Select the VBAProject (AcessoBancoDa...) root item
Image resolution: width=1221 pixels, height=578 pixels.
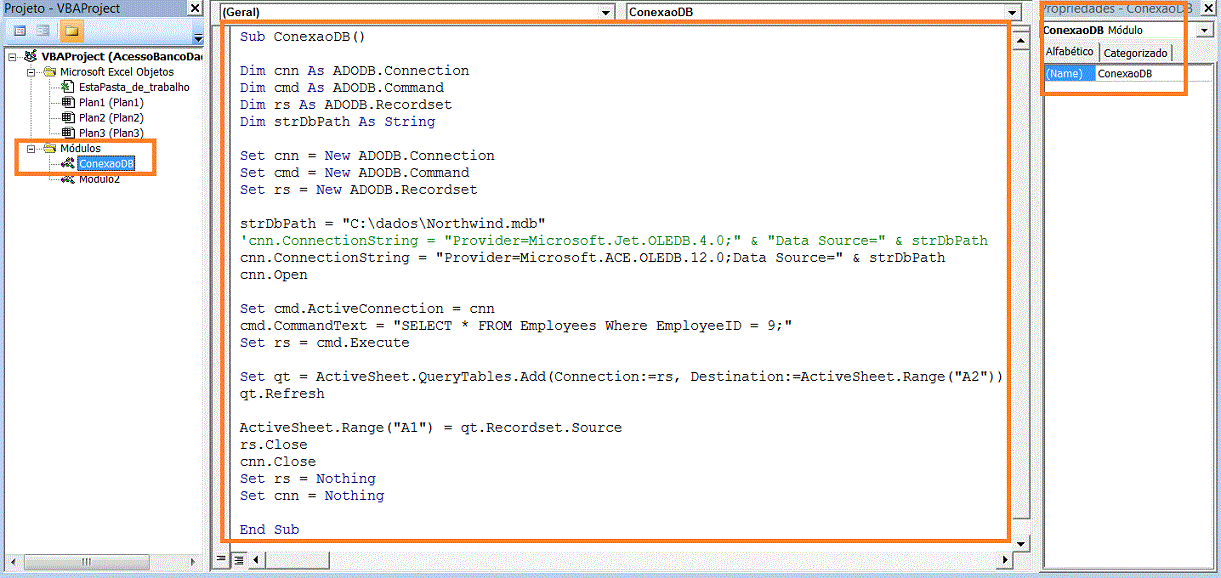[x=121, y=57]
